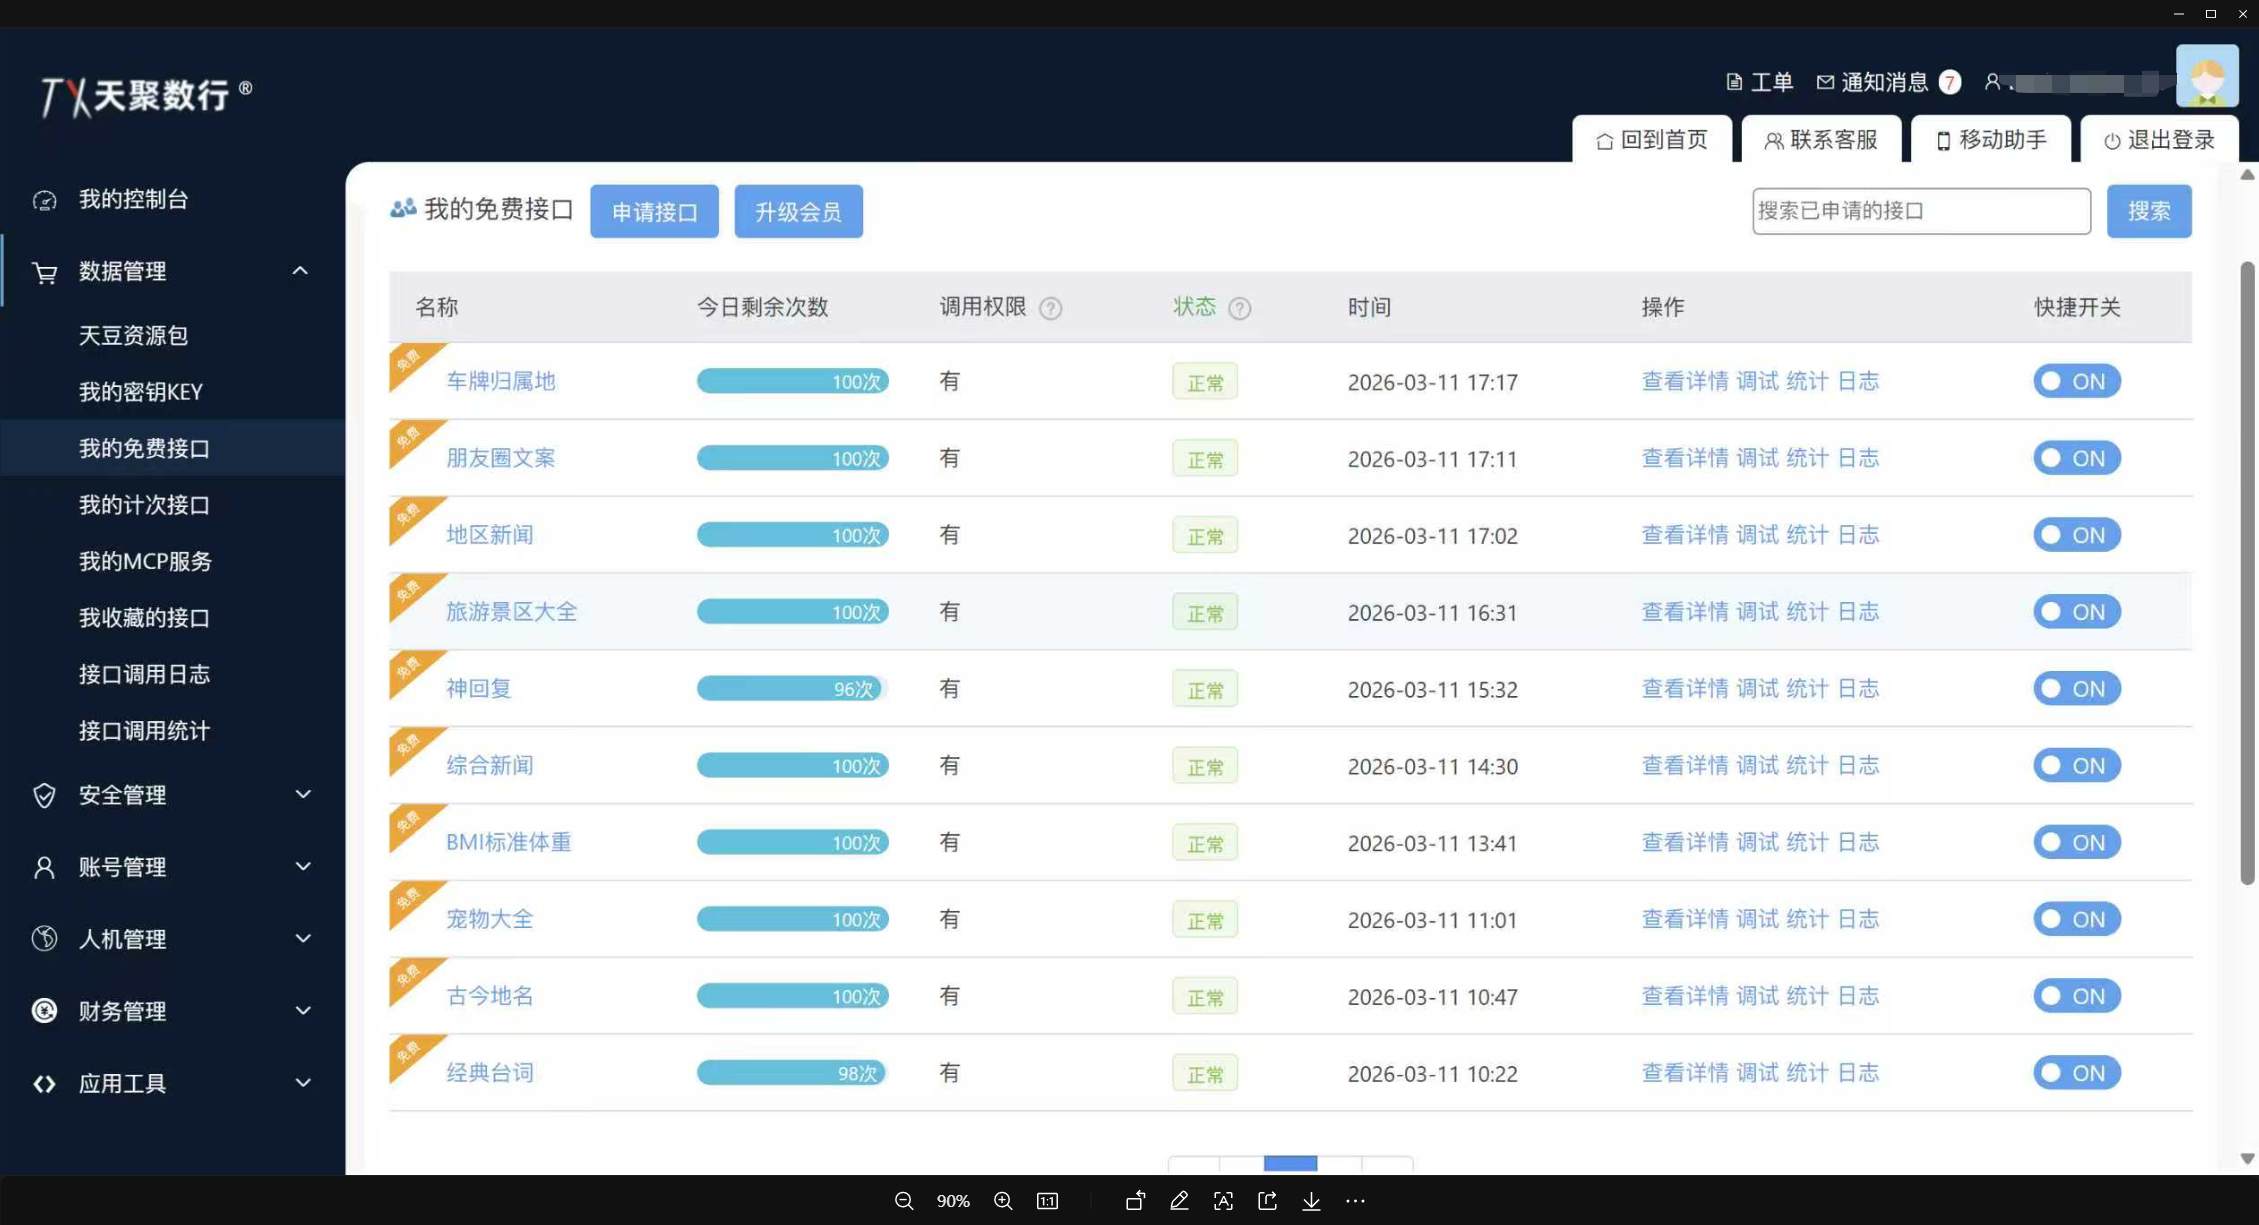Click the shopping cart data management icon
This screenshot has width=2259, height=1225.
pos(44,272)
